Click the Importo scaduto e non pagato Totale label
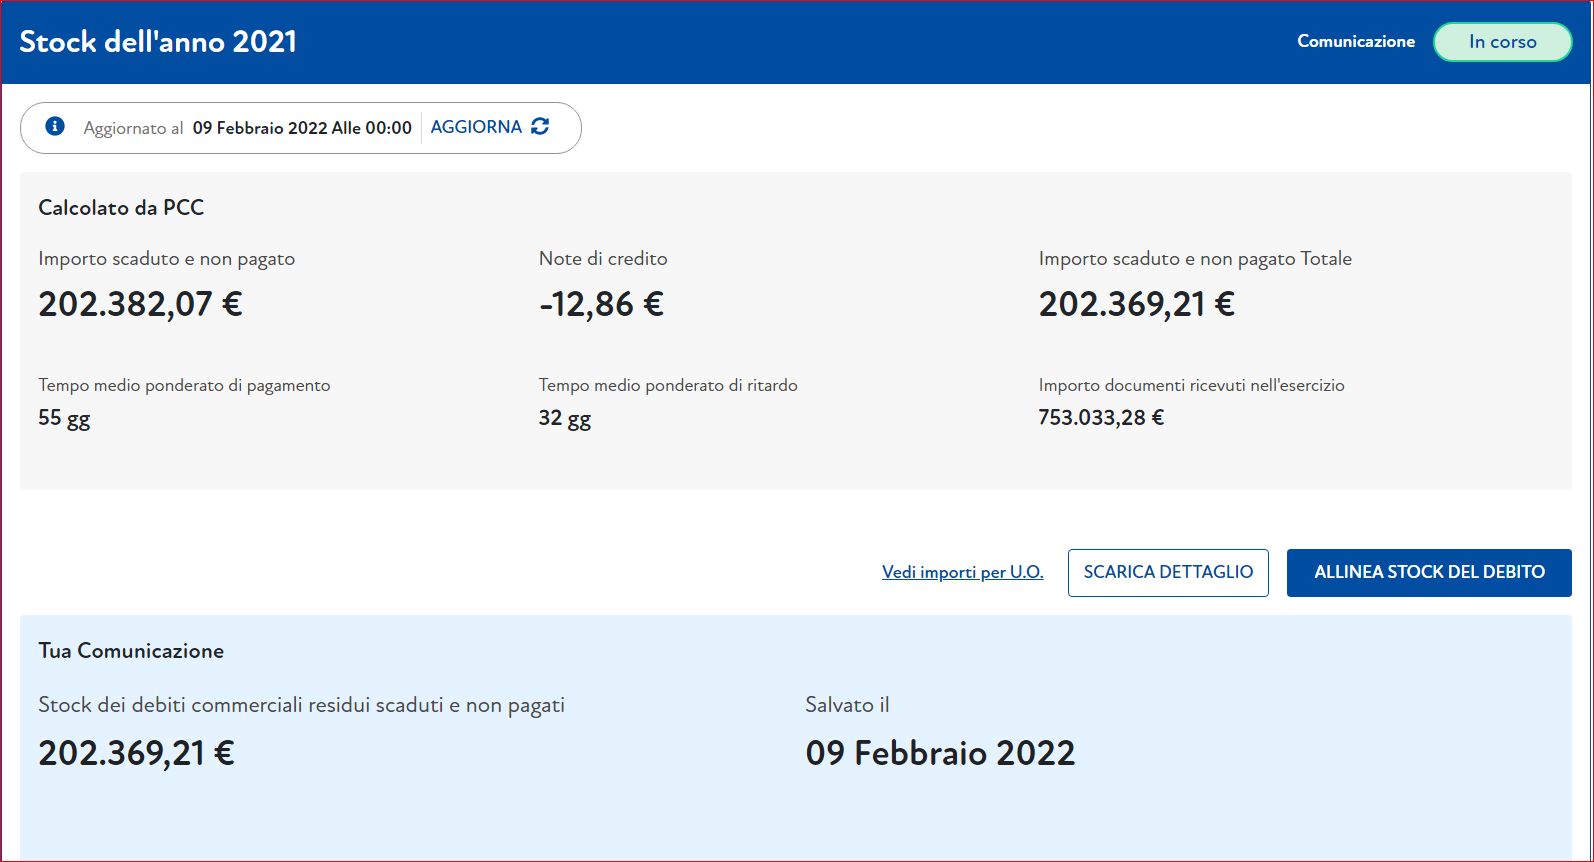The height and width of the screenshot is (862, 1594). 1195,259
